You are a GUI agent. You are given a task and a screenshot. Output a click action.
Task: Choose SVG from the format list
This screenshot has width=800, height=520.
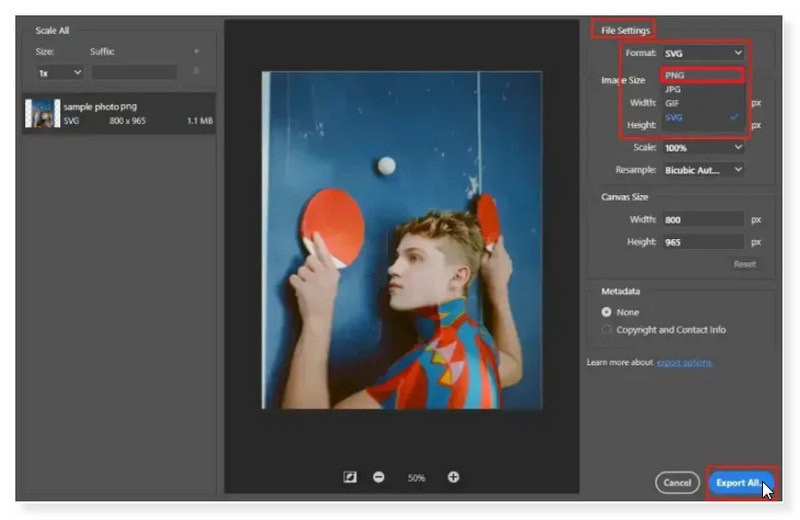coord(702,117)
